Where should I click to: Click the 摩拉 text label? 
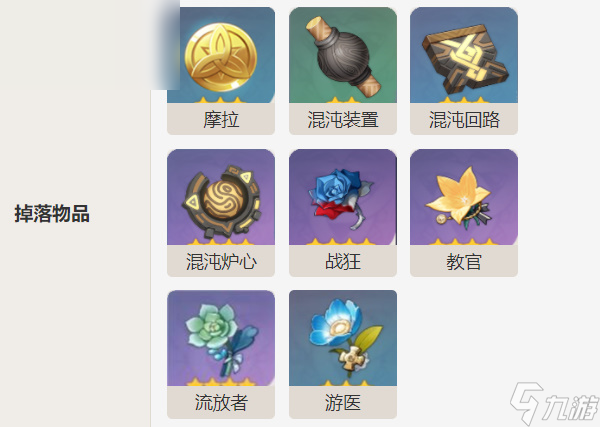tap(221, 119)
